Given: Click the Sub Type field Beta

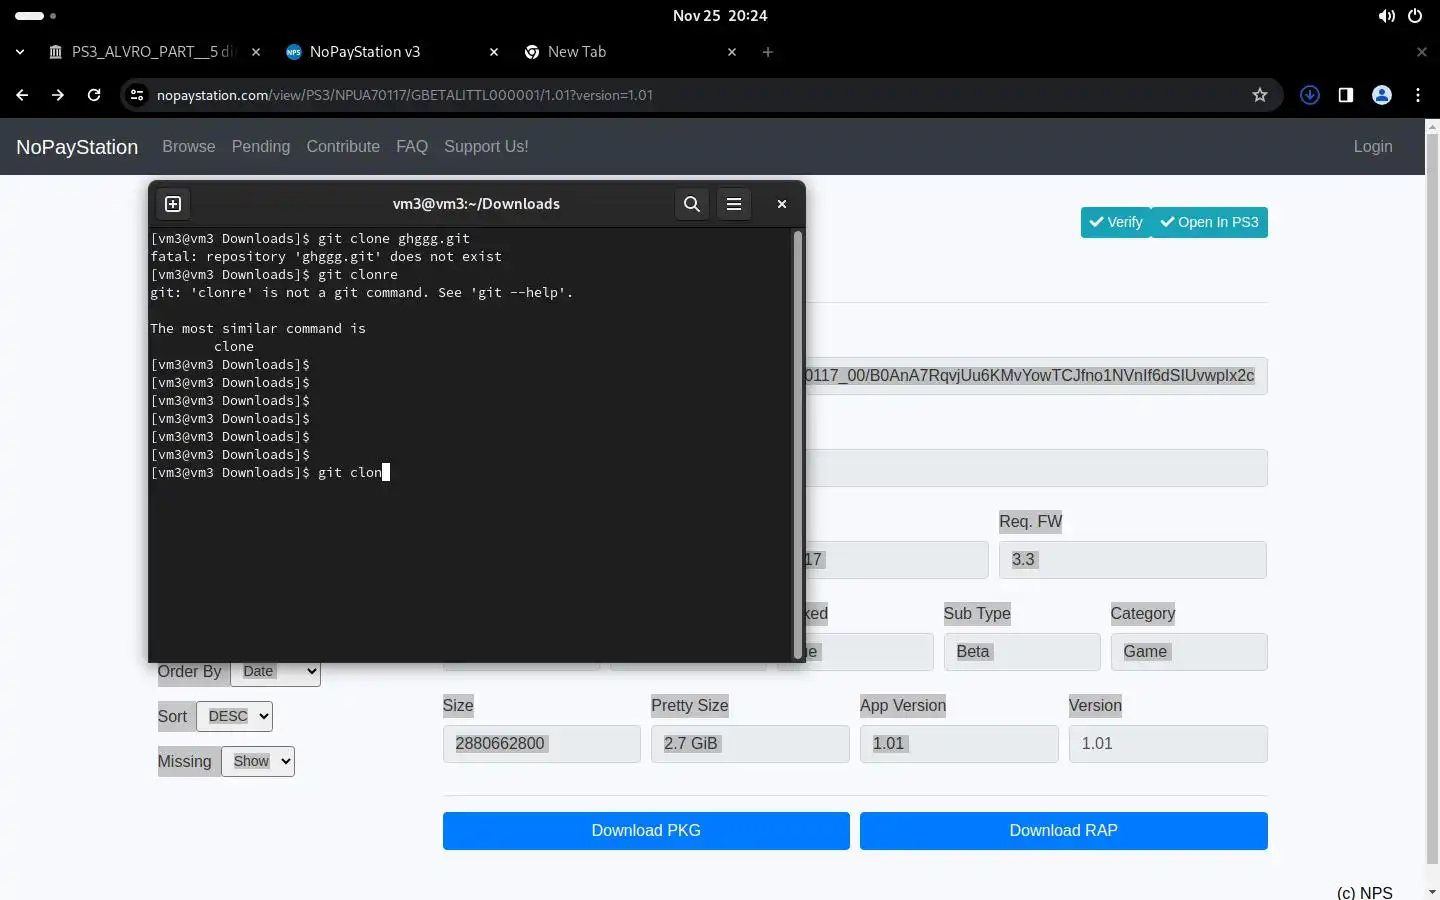Looking at the screenshot, I should coord(1022,652).
